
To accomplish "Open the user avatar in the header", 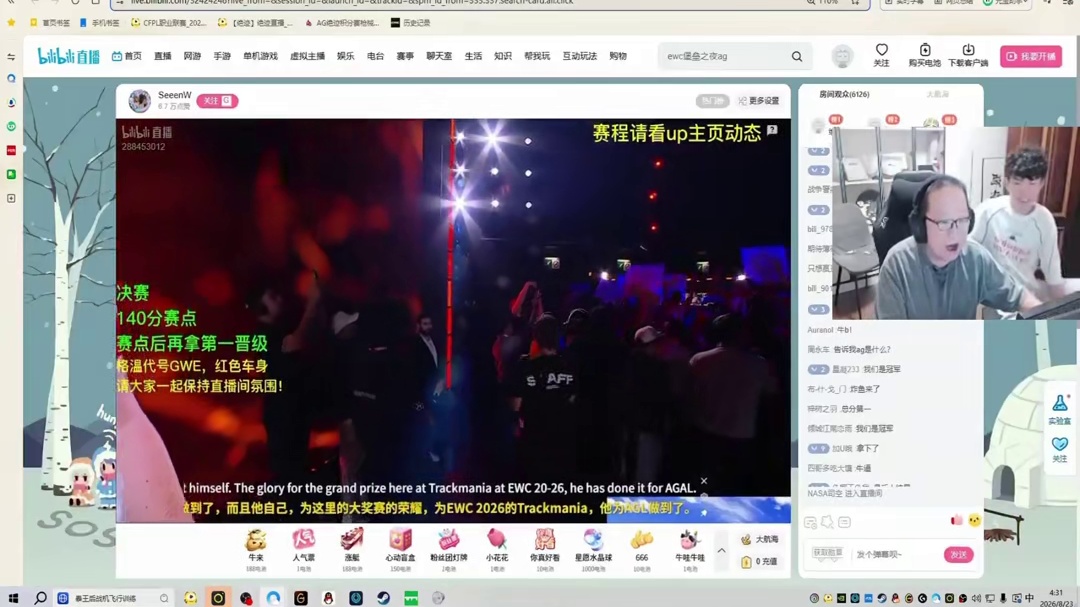I will coord(842,56).
